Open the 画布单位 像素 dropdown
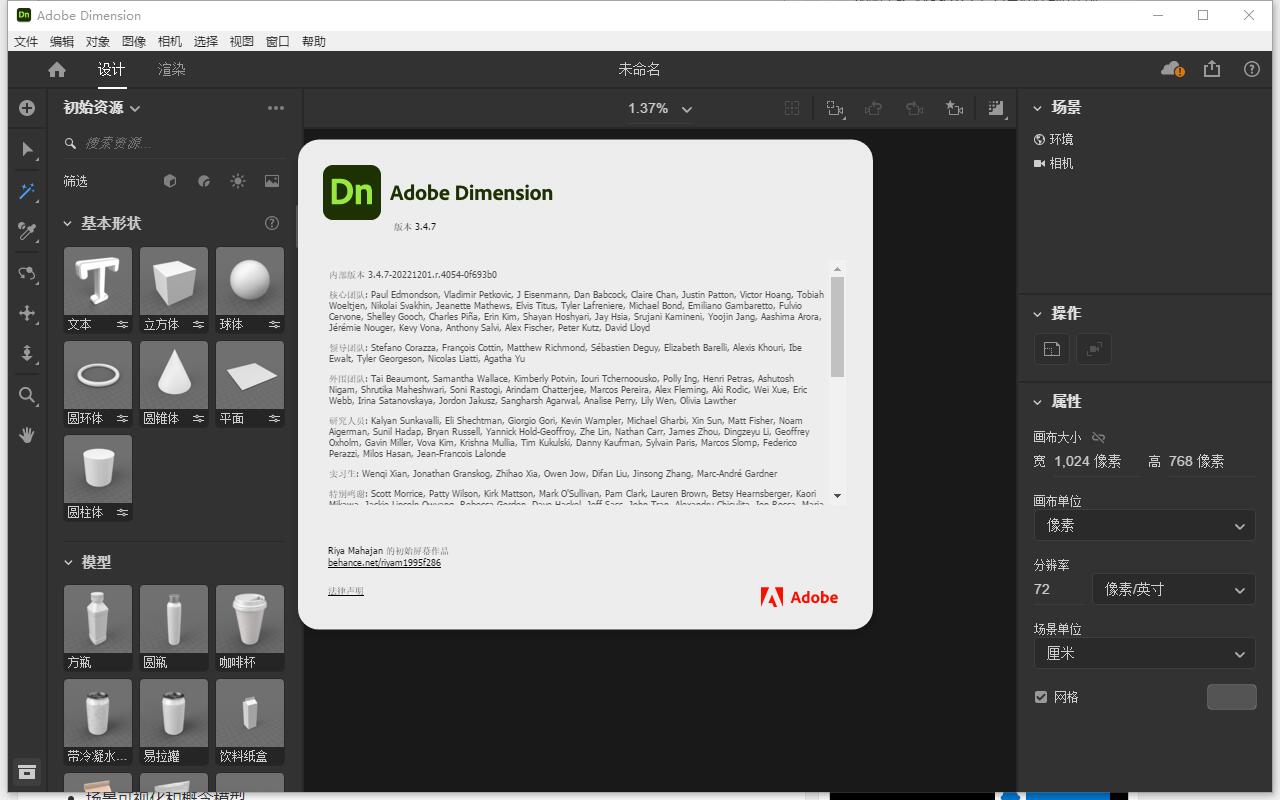This screenshot has height=800, width=1280. 1144,525
